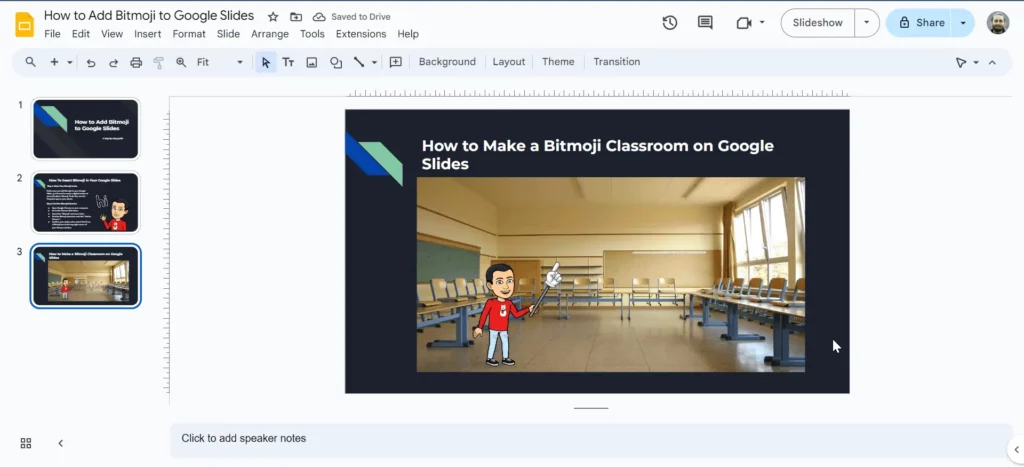Select the Text box tool
1024x467 pixels.
point(288,62)
